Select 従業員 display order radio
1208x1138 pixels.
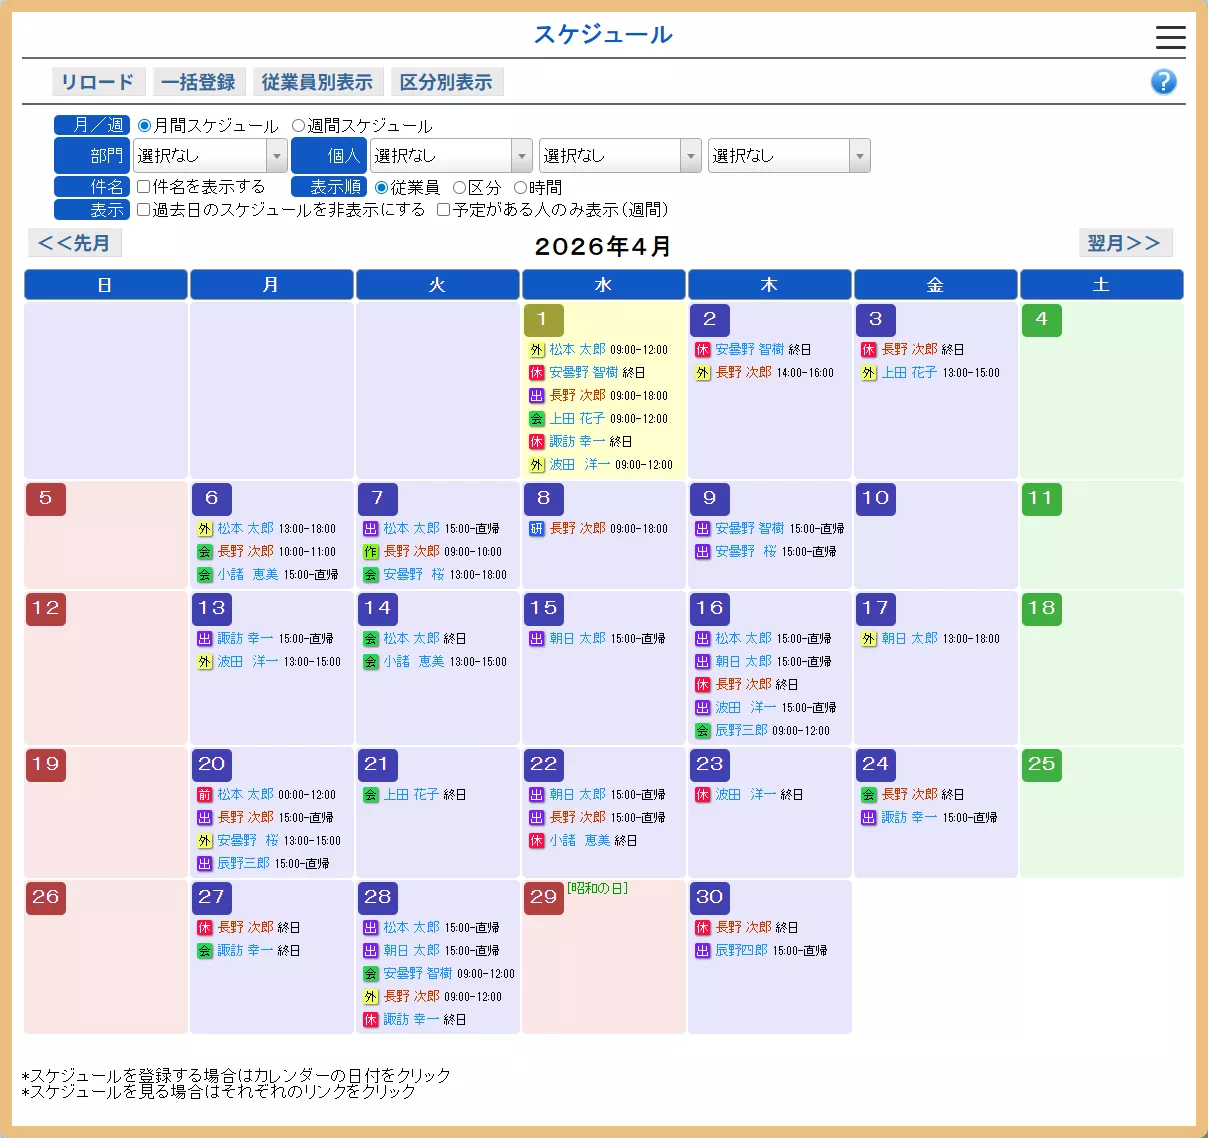click(x=381, y=188)
